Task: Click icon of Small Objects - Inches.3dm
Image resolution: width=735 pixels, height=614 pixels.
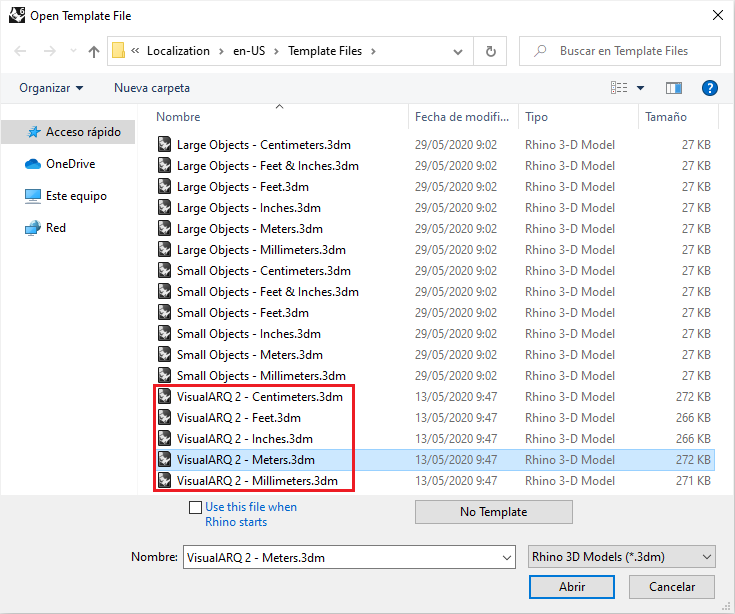Action: (x=165, y=334)
